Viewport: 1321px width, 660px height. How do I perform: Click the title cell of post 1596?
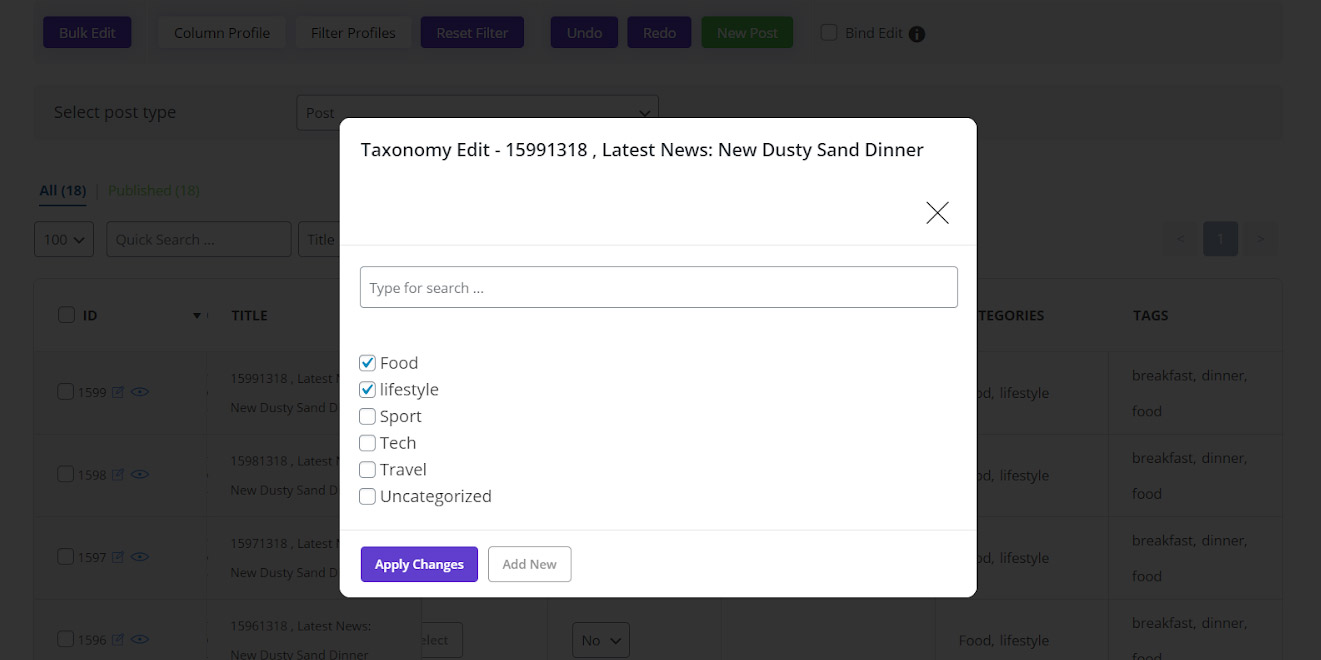pyautogui.click(x=300, y=640)
